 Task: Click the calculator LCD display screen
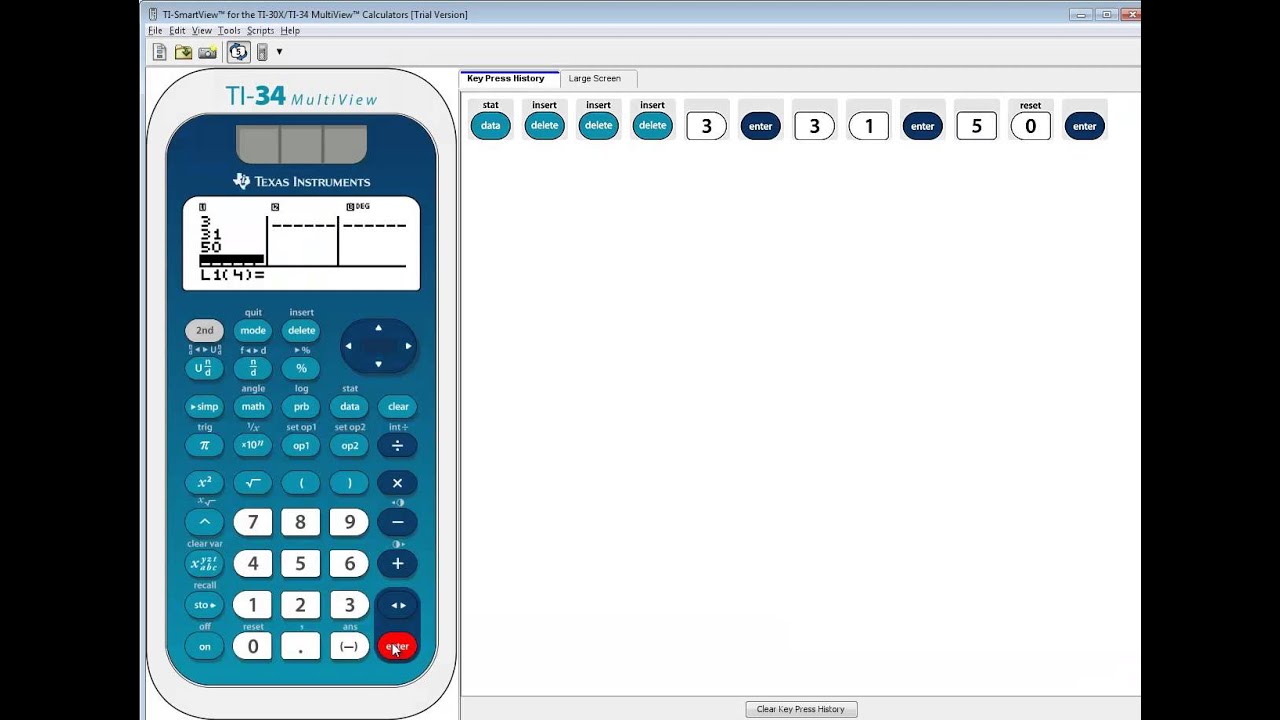(301, 243)
